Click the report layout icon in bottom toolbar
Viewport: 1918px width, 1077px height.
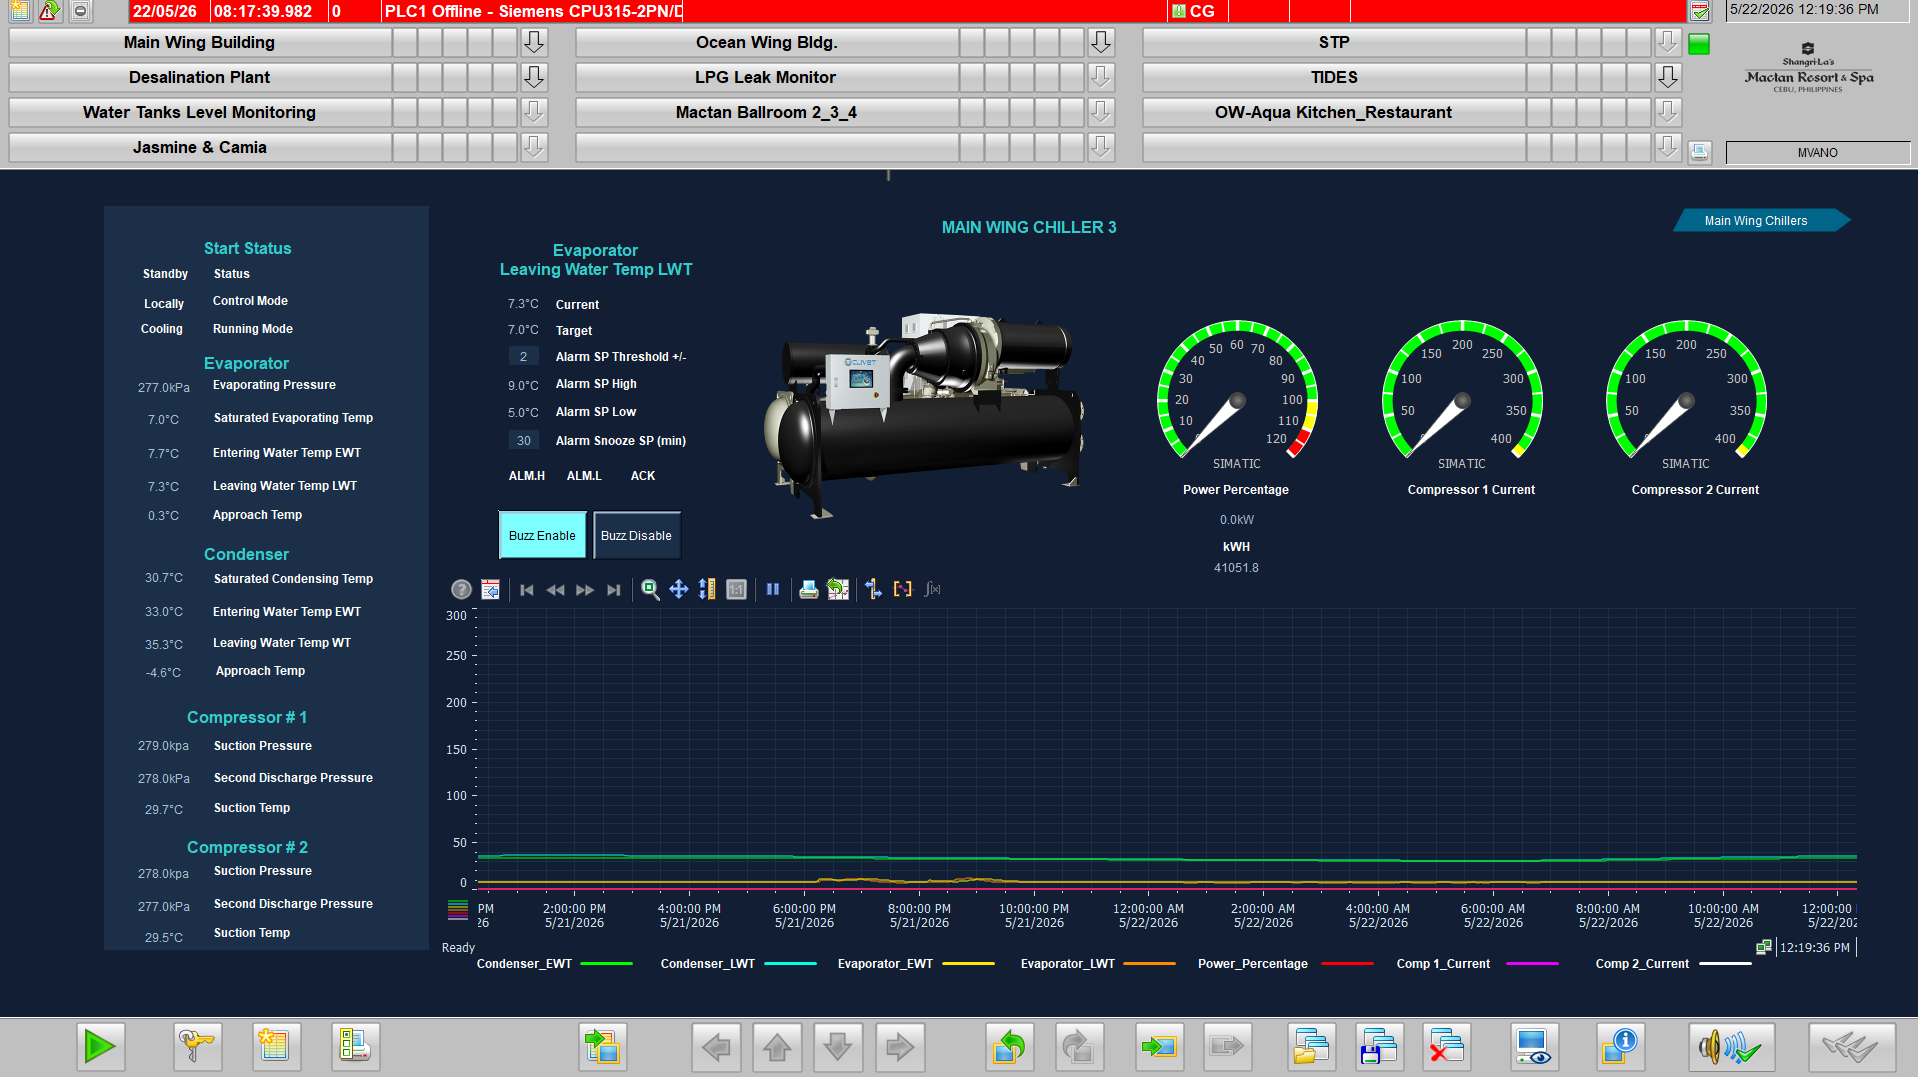point(355,1047)
